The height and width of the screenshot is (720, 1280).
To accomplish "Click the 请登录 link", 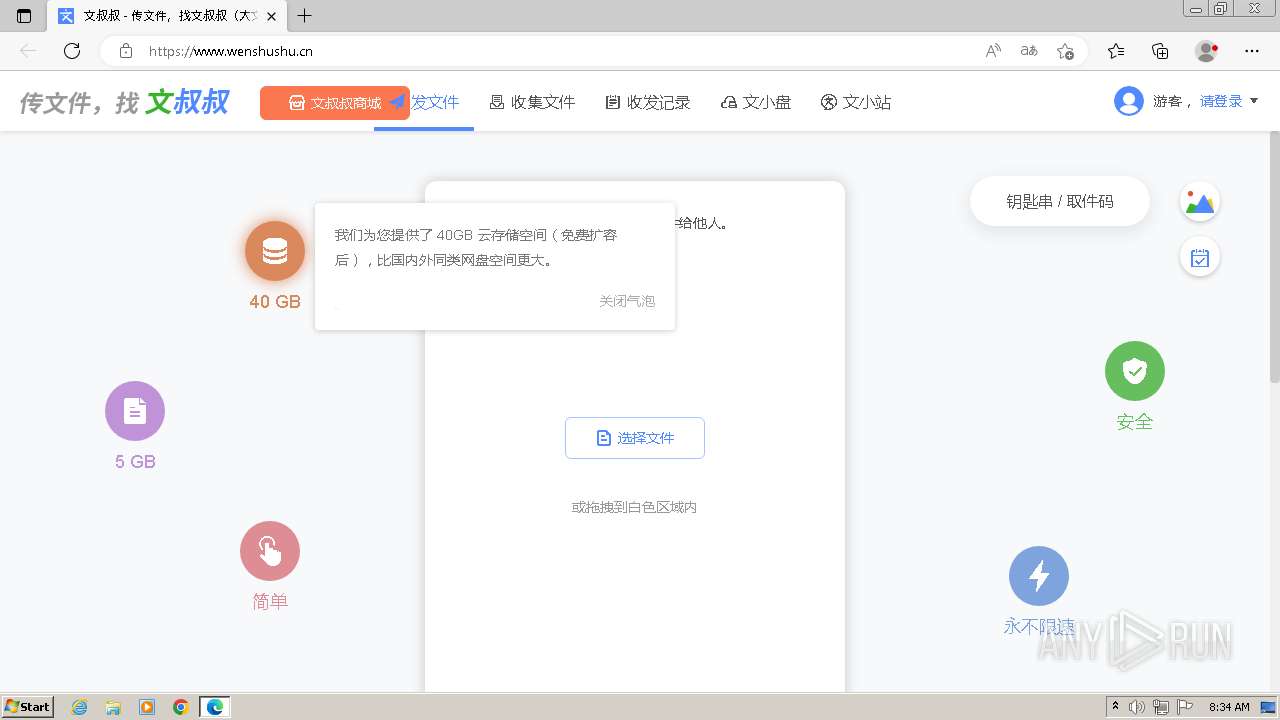I will click(x=1221, y=101).
